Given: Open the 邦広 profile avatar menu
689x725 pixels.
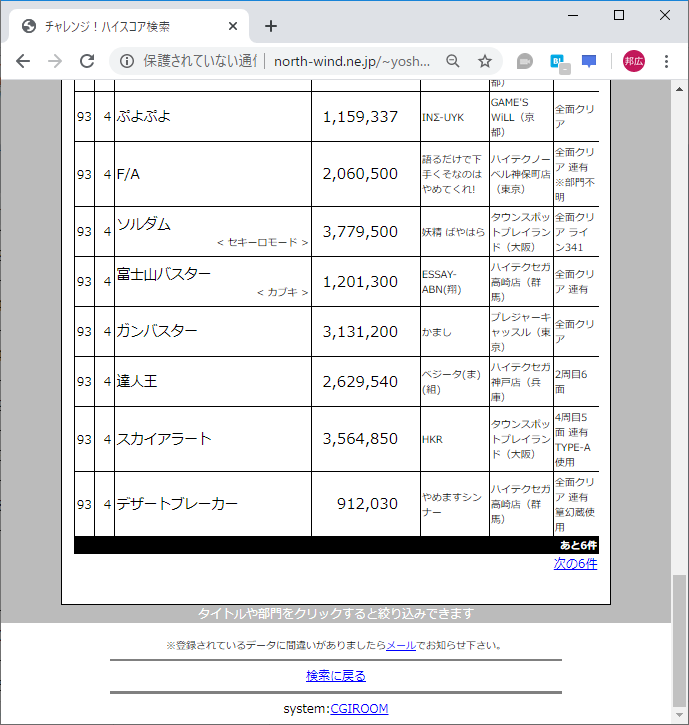Looking at the screenshot, I should pyautogui.click(x=634, y=61).
